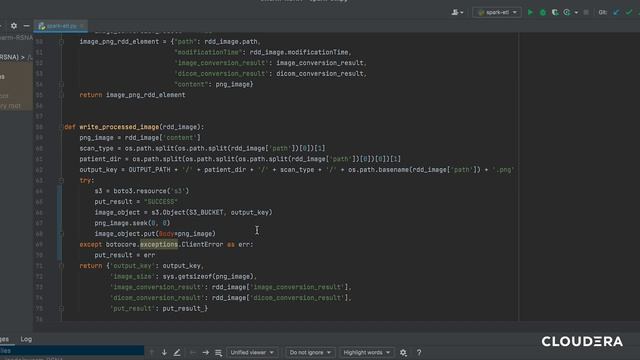Jump to source with the pencil icon

click(x=177, y=352)
